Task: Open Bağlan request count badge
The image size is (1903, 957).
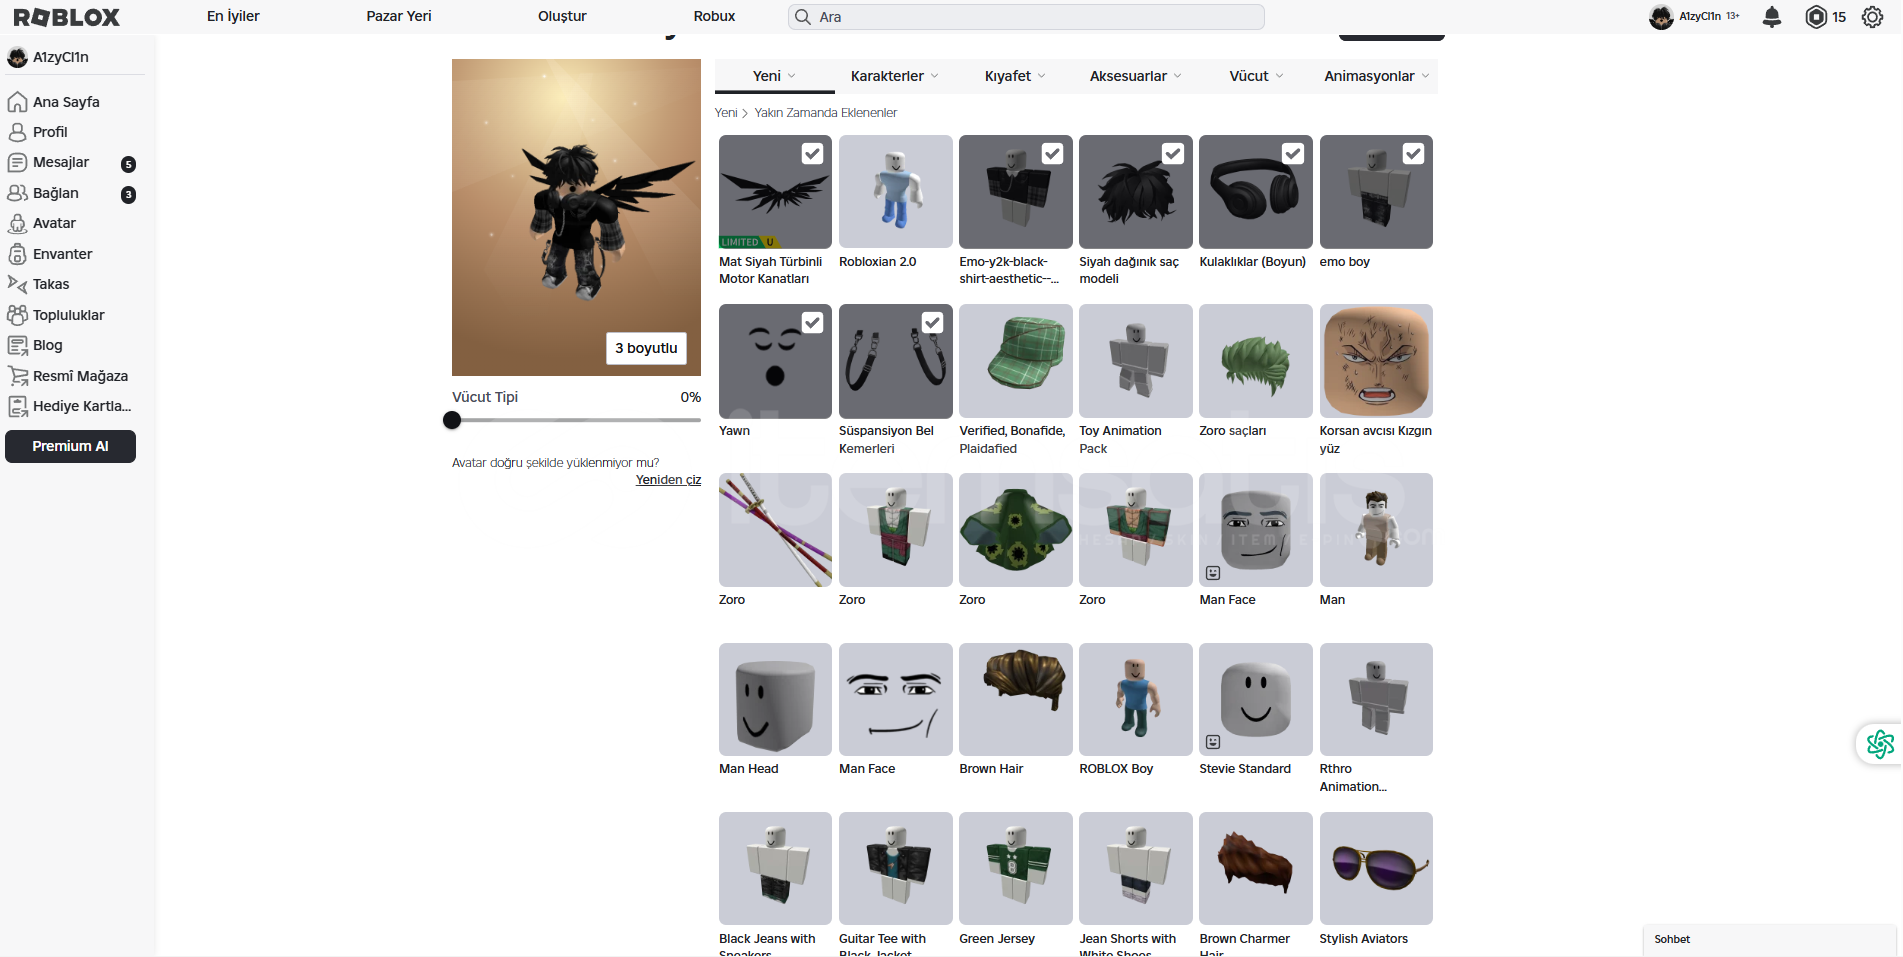Action: pyautogui.click(x=128, y=195)
